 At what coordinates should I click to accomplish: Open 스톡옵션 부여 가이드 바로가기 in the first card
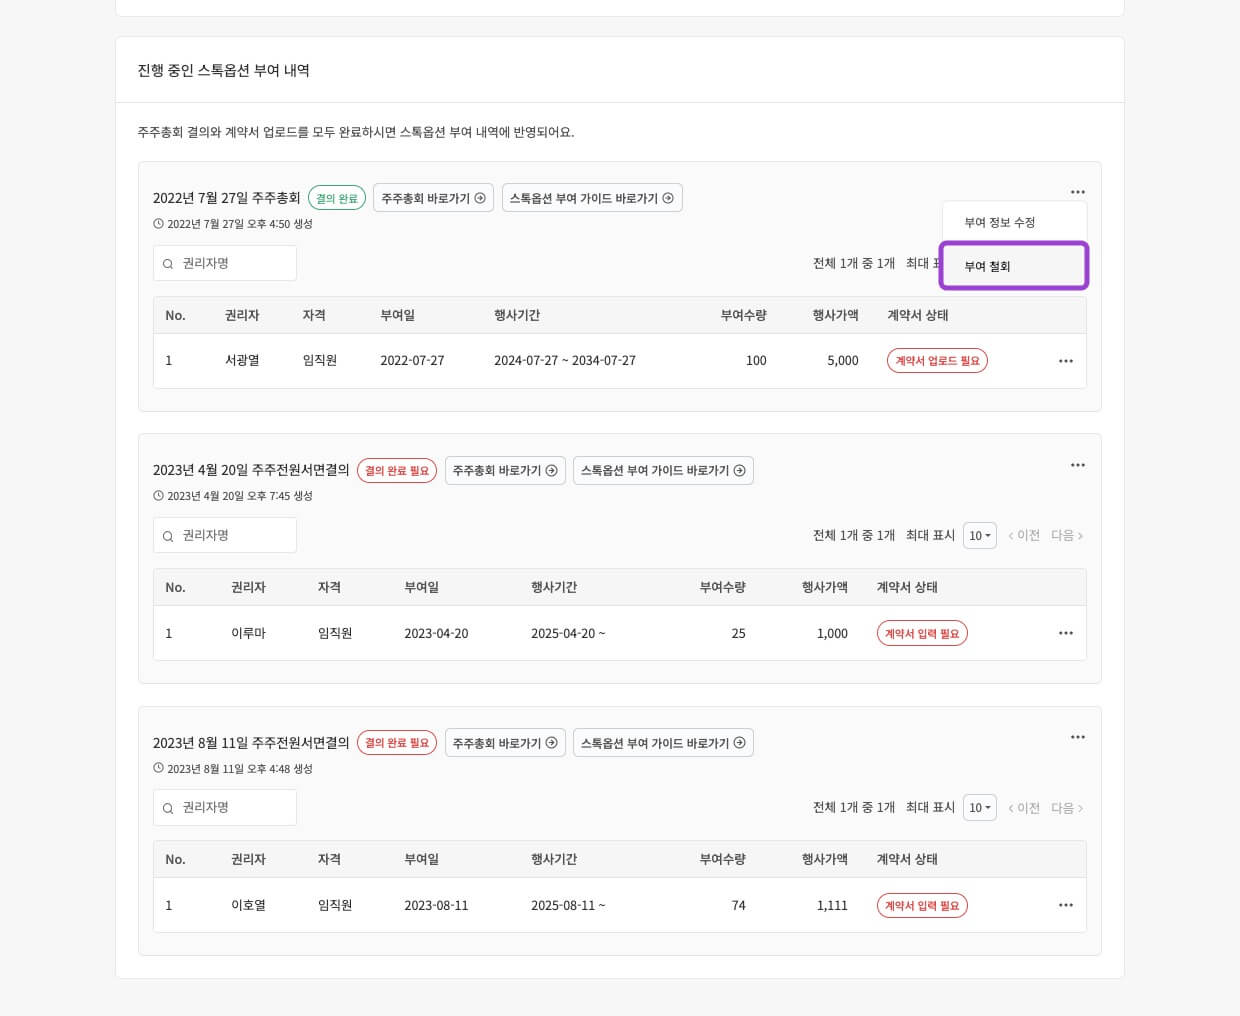pos(592,197)
